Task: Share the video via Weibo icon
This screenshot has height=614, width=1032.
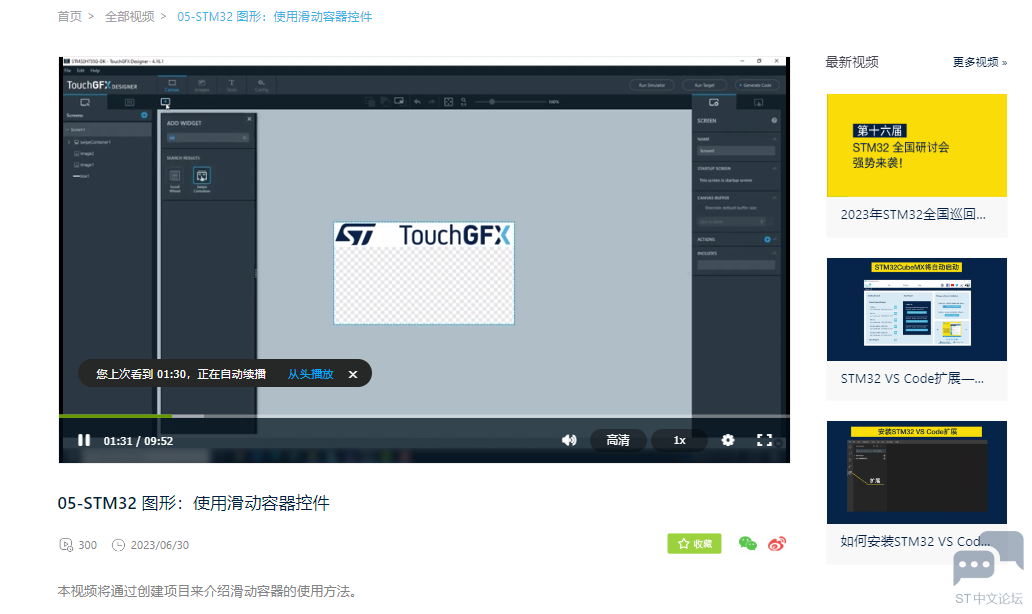Action: point(777,544)
